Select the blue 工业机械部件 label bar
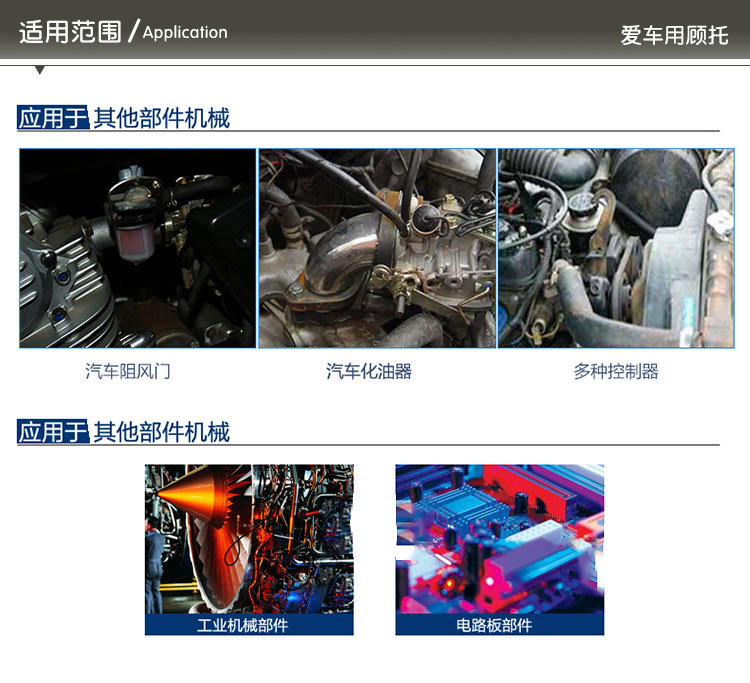This screenshot has height=683, width=750. [249, 625]
